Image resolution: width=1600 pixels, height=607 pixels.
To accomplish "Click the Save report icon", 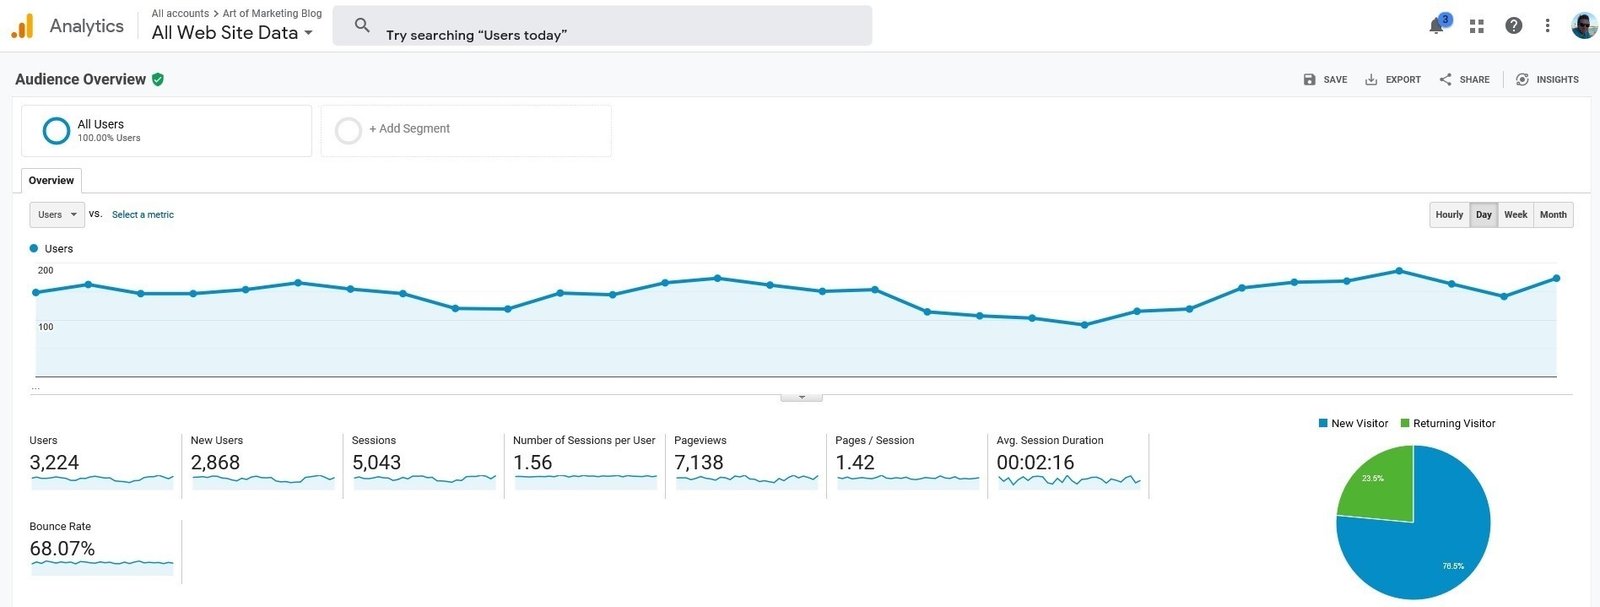I will pos(1309,79).
